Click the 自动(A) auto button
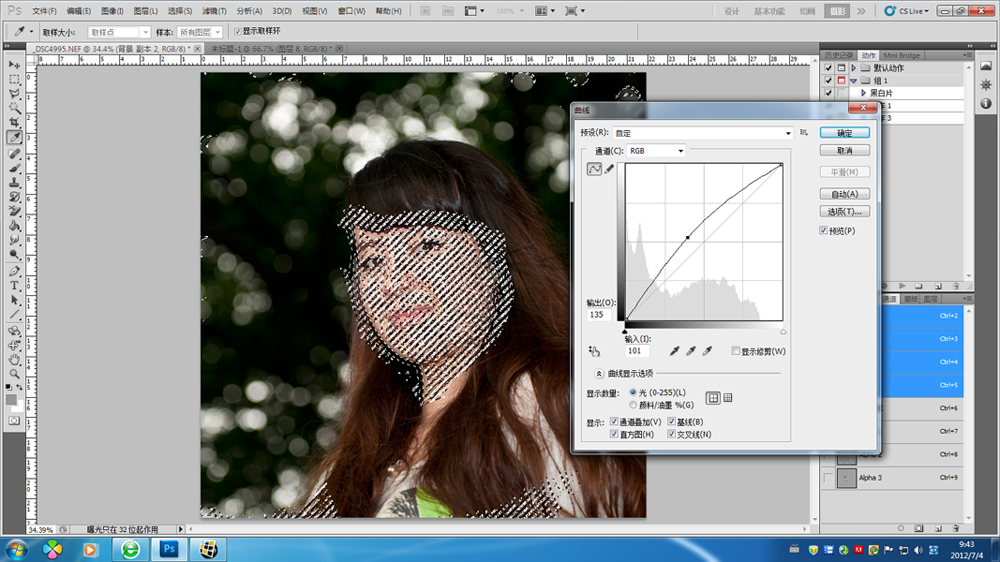Image resolution: width=1000 pixels, height=562 pixels. (844, 194)
